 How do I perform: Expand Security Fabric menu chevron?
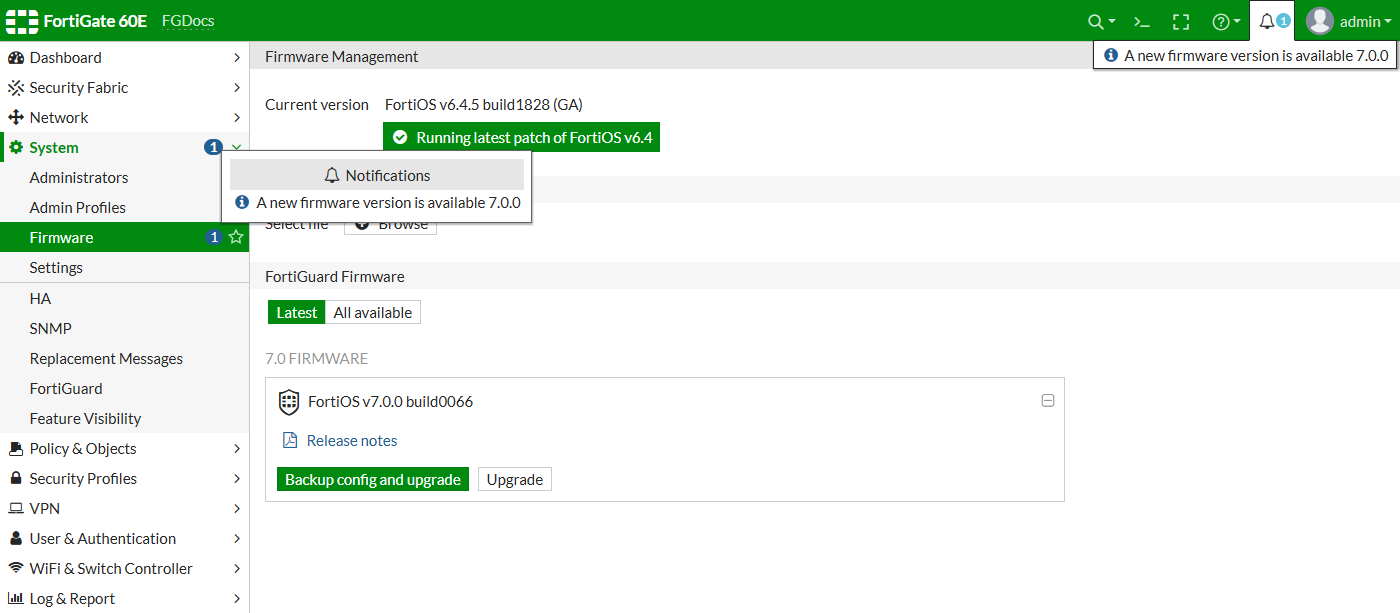coord(237,88)
